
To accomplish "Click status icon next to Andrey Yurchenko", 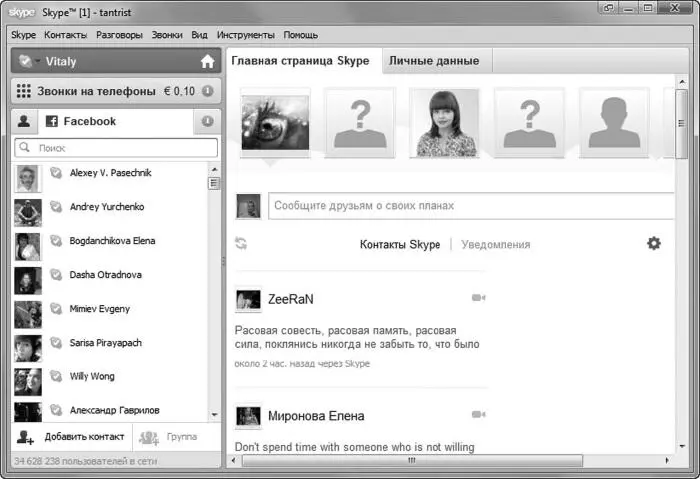I will [56, 206].
